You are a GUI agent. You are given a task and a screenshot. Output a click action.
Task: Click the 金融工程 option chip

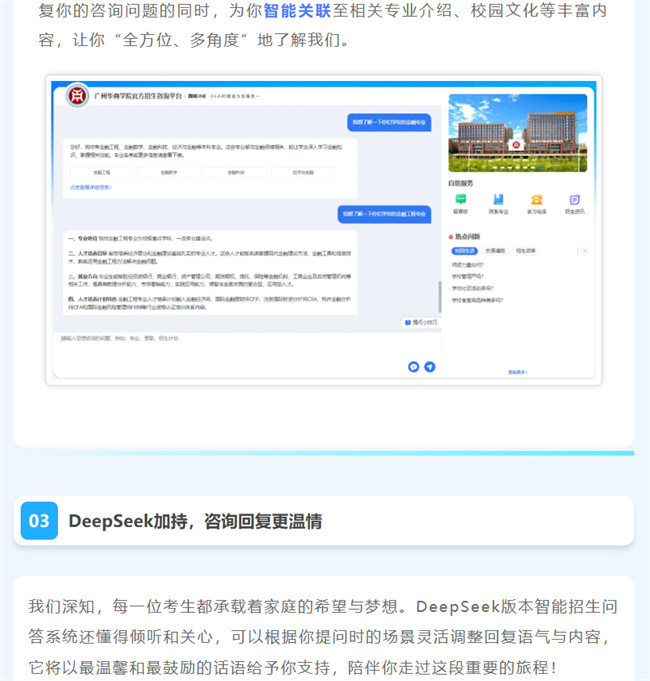pyautogui.click(x=102, y=172)
